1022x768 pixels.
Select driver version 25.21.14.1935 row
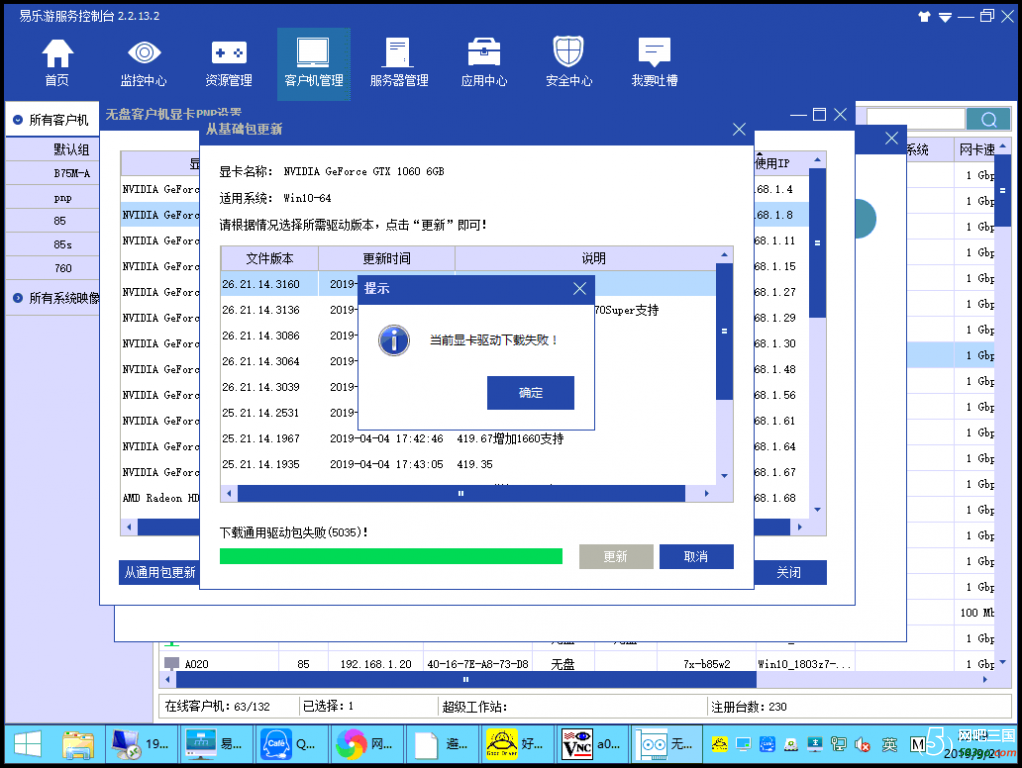468,464
